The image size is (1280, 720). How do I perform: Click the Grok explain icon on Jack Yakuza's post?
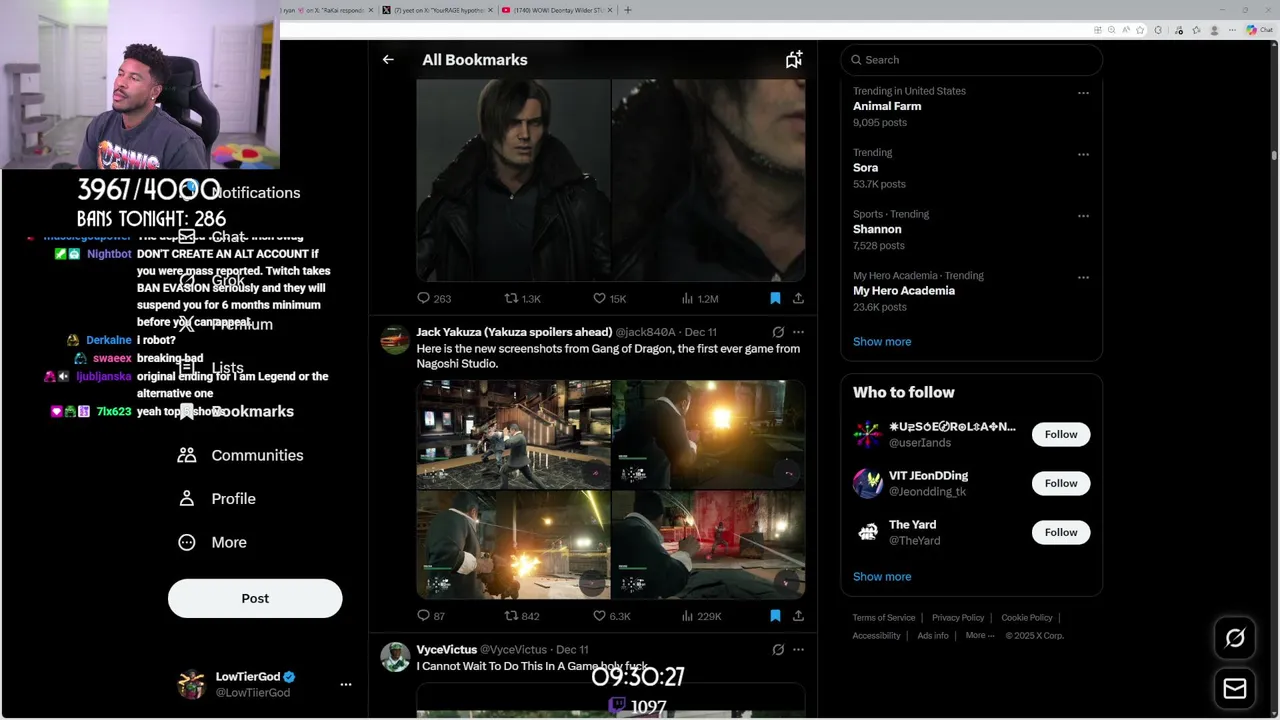(778, 332)
